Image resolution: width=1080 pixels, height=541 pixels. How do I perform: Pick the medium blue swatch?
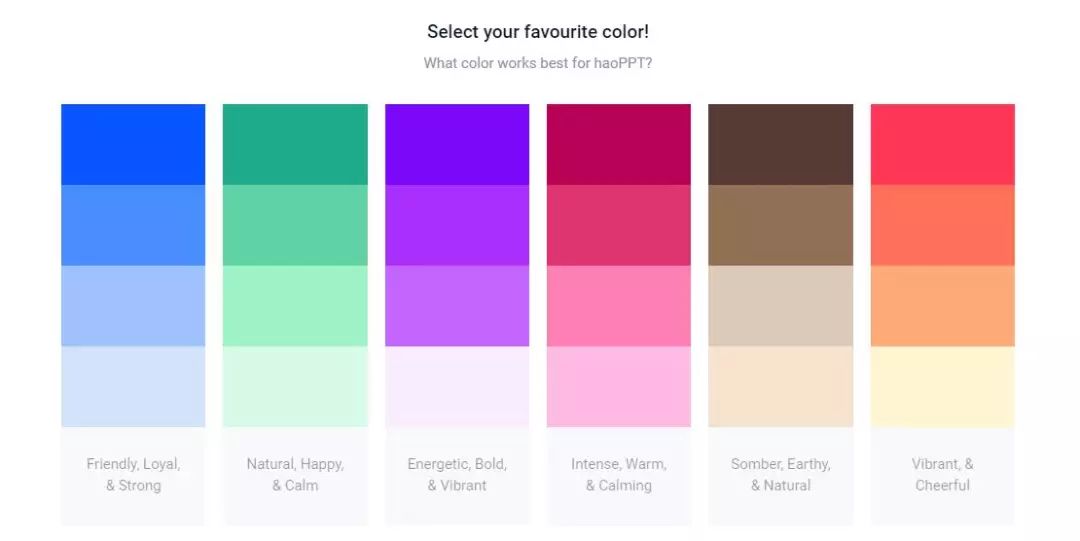(133, 225)
